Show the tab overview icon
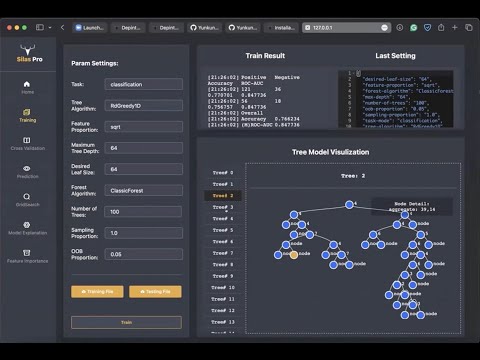Viewport: 480px width, 360px height. coord(469,28)
